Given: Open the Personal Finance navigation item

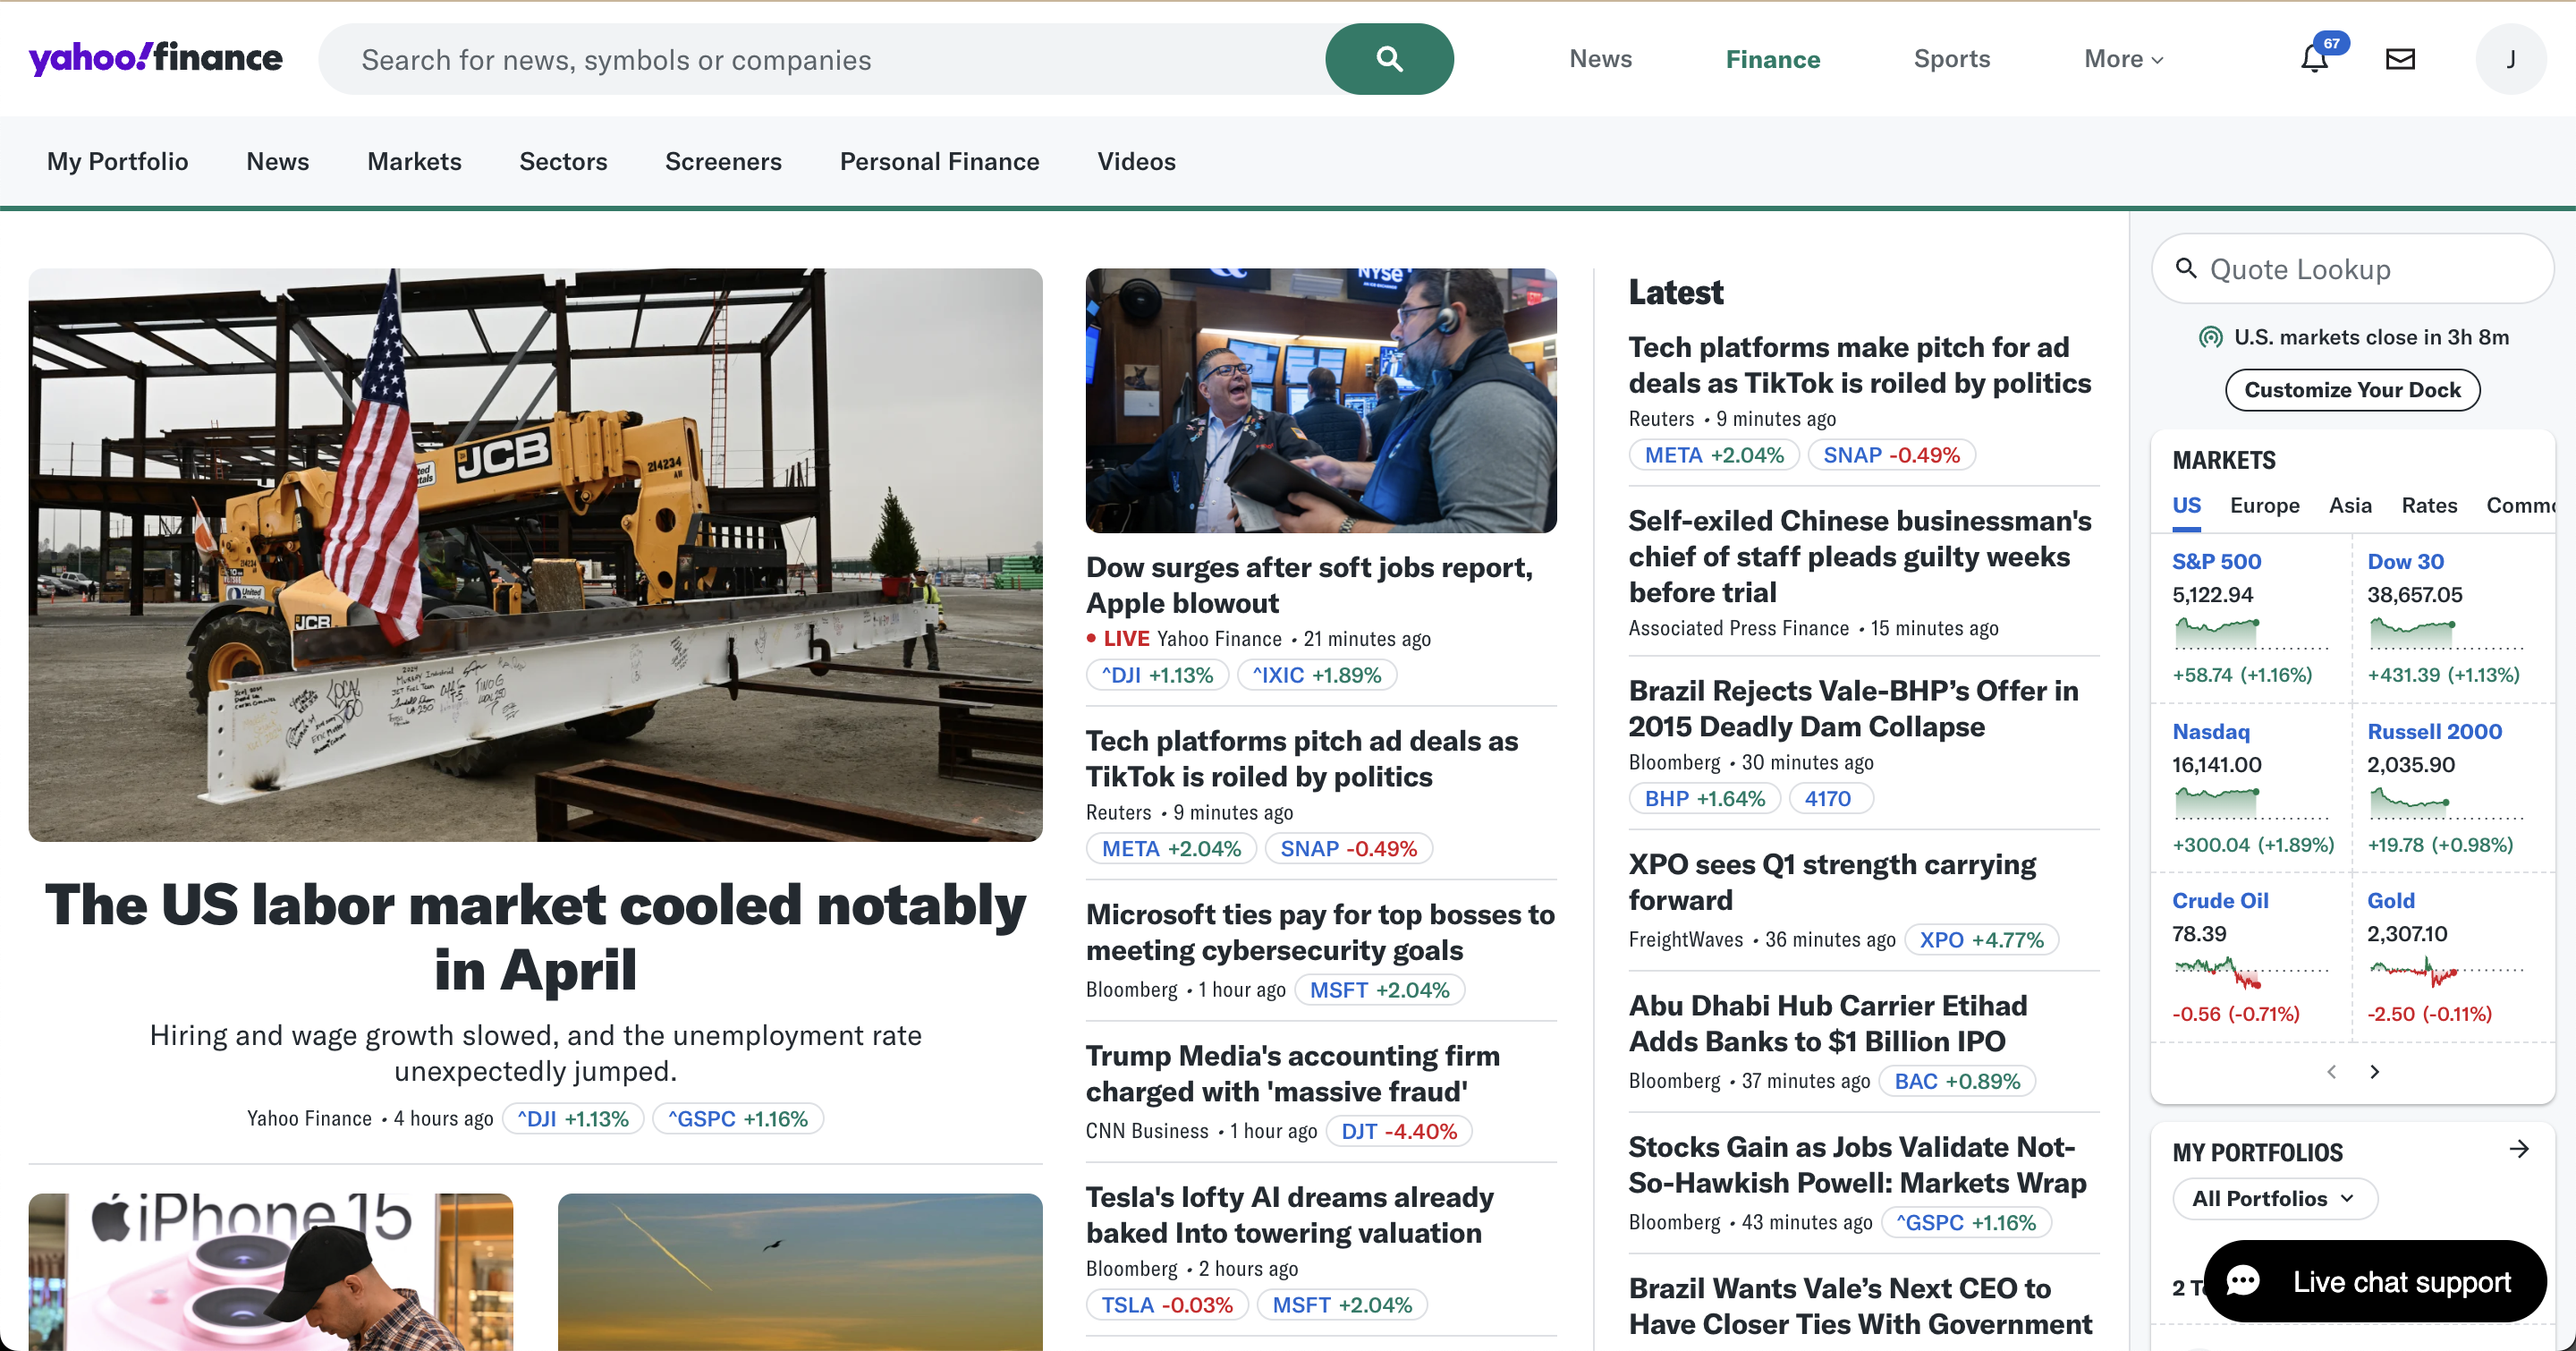Looking at the screenshot, I should point(939,161).
